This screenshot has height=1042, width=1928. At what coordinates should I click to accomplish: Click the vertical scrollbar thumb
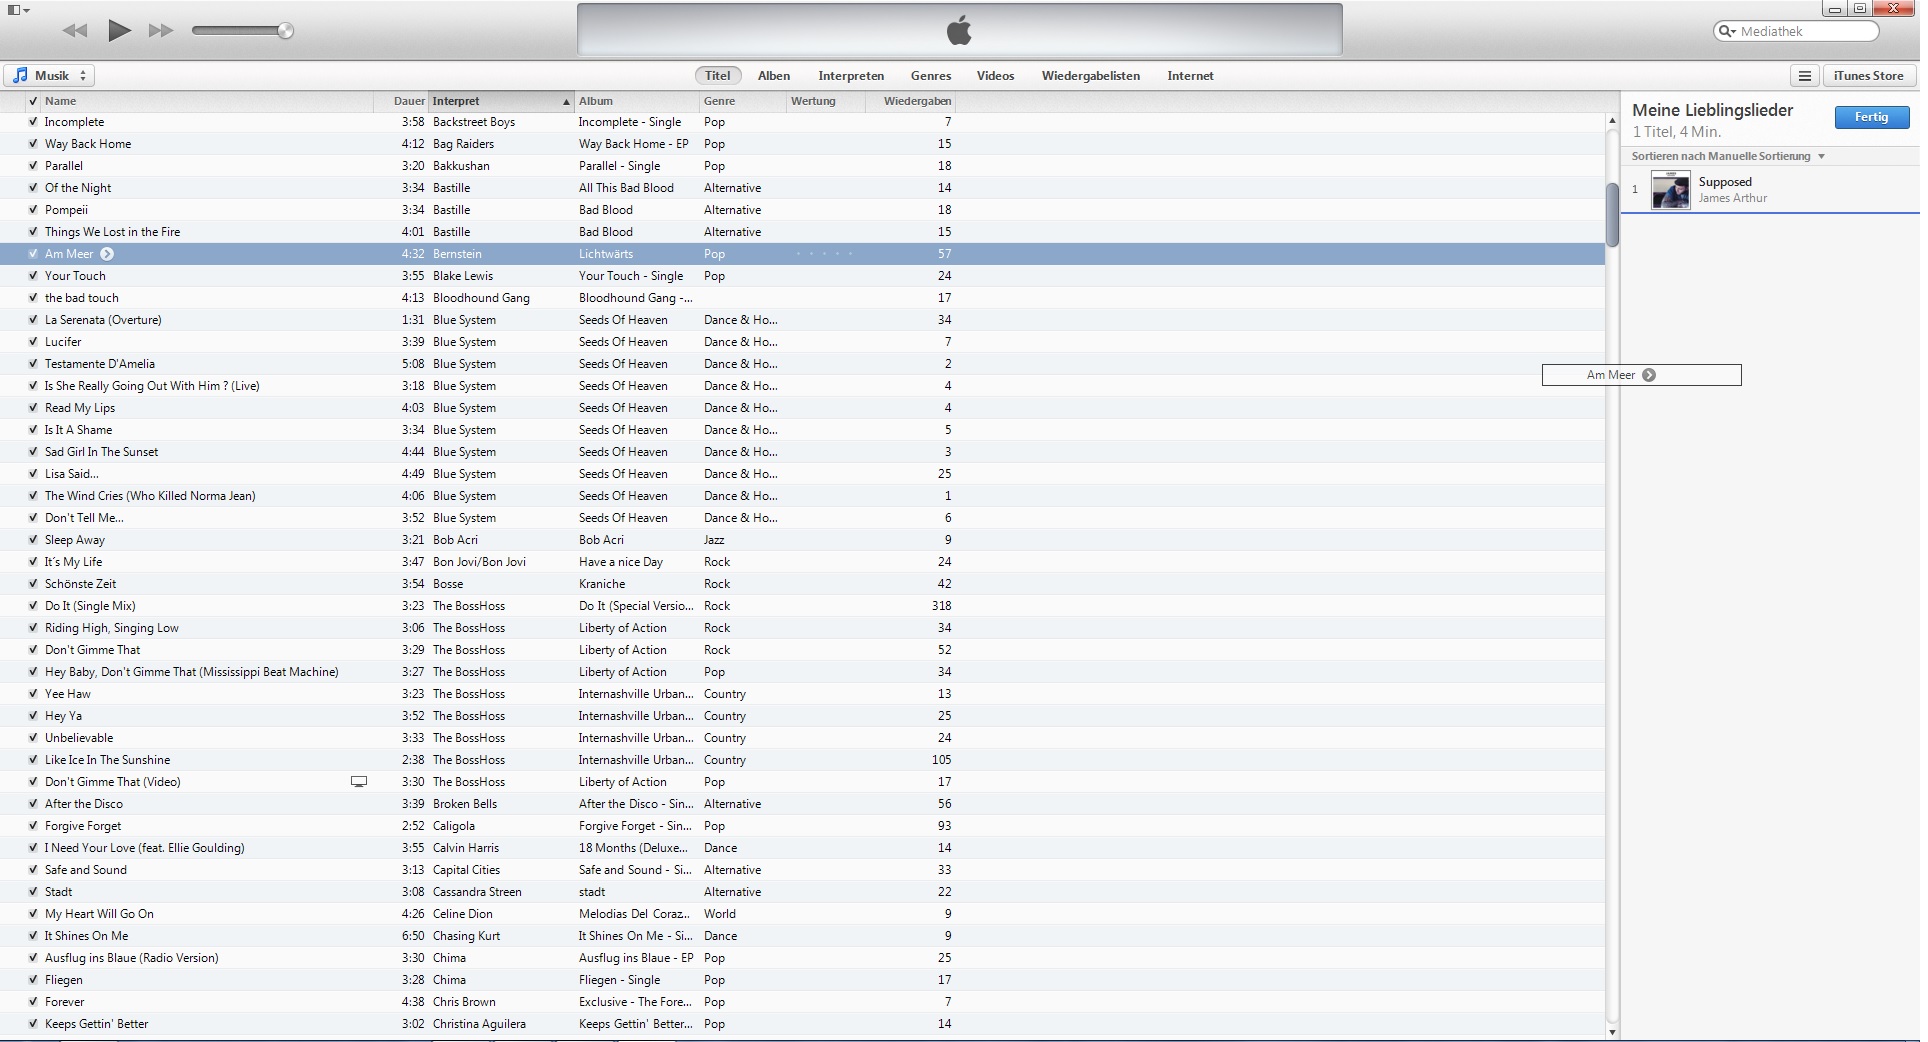click(1612, 215)
